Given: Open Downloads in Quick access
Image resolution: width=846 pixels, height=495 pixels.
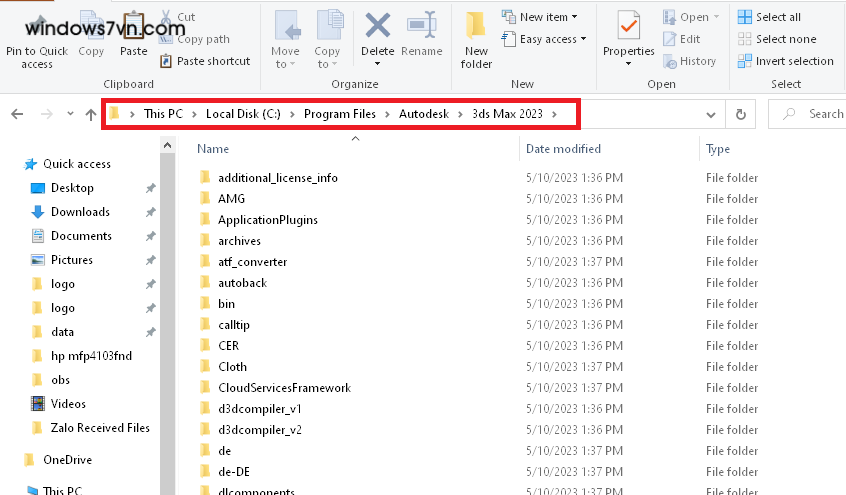Looking at the screenshot, I should click(x=80, y=212).
